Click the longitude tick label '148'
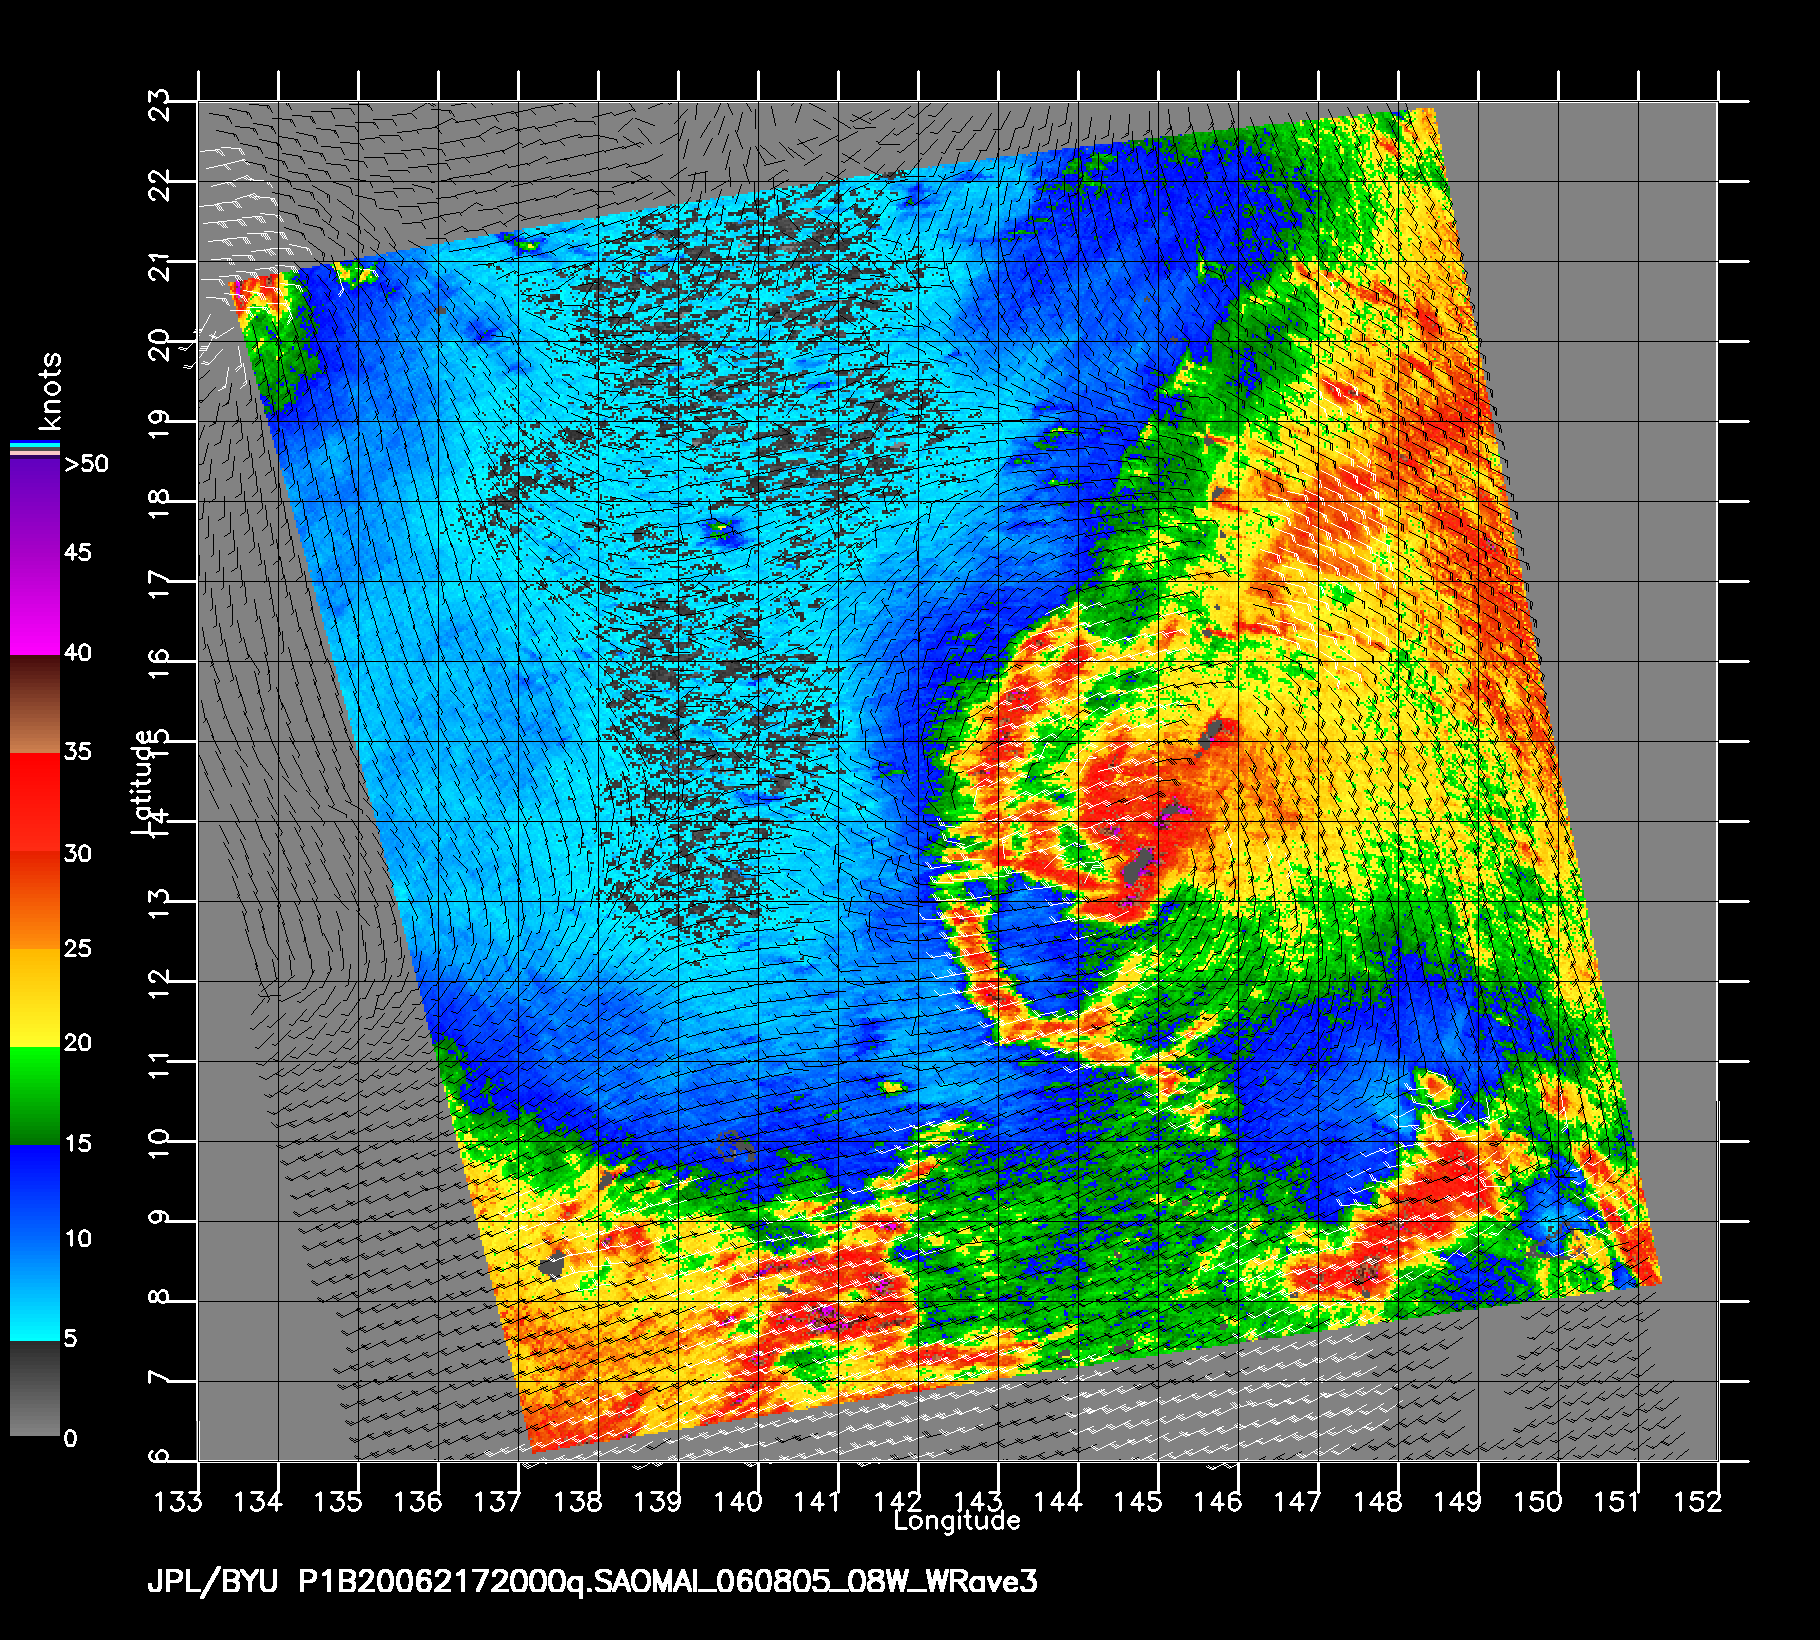 click(1377, 1501)
